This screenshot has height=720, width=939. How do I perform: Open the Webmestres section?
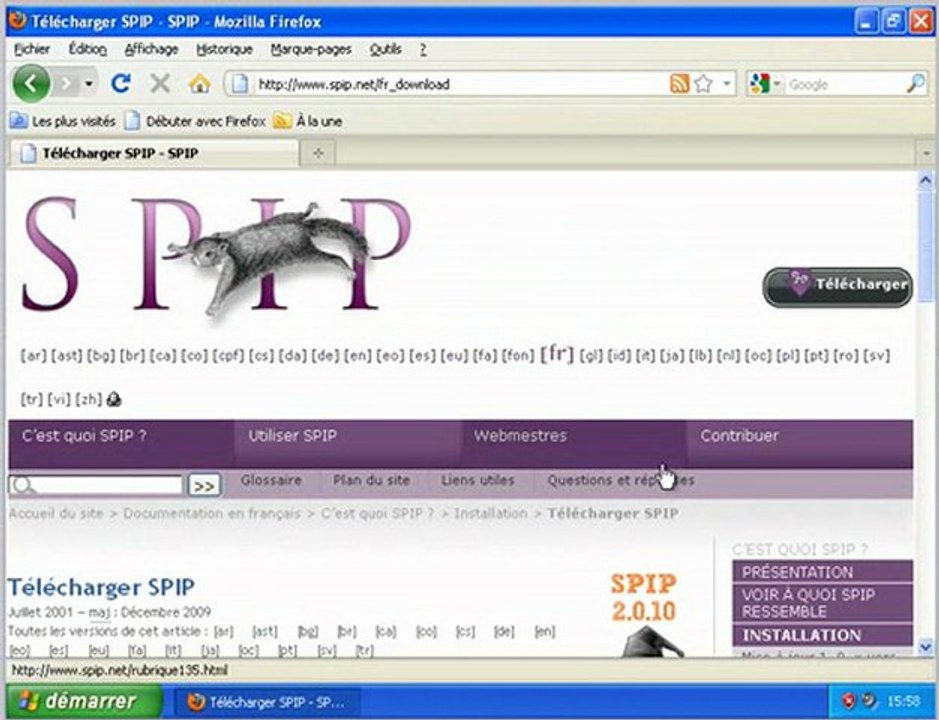pos(573,444)
